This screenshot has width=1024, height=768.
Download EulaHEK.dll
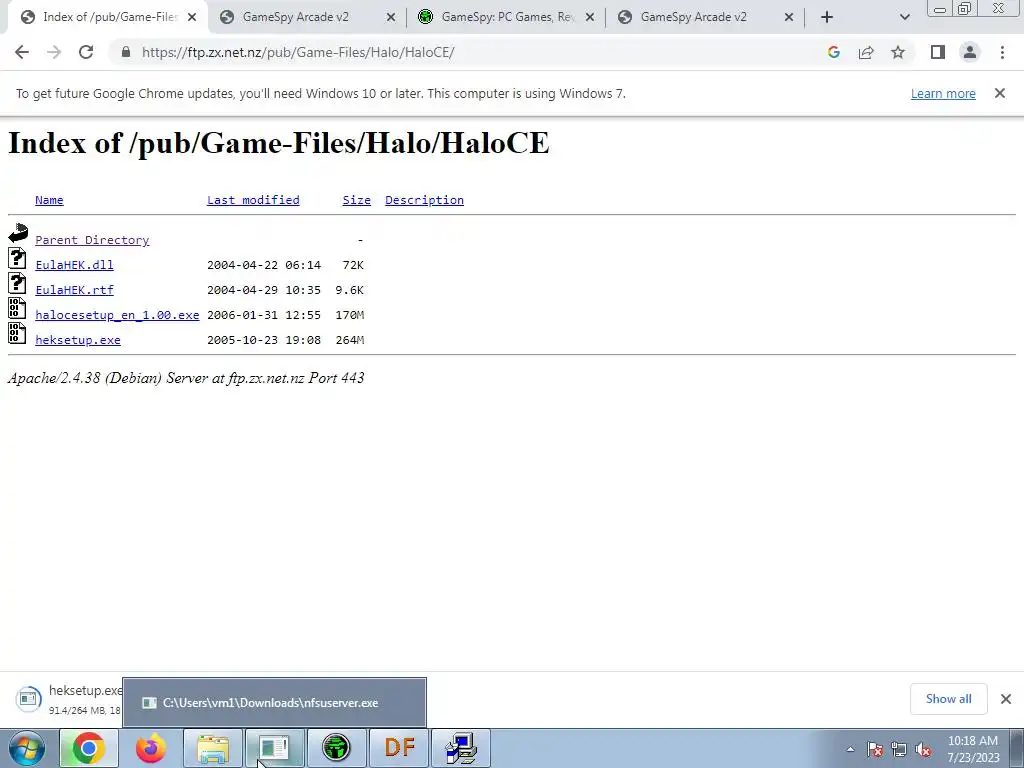click(74, 264)
